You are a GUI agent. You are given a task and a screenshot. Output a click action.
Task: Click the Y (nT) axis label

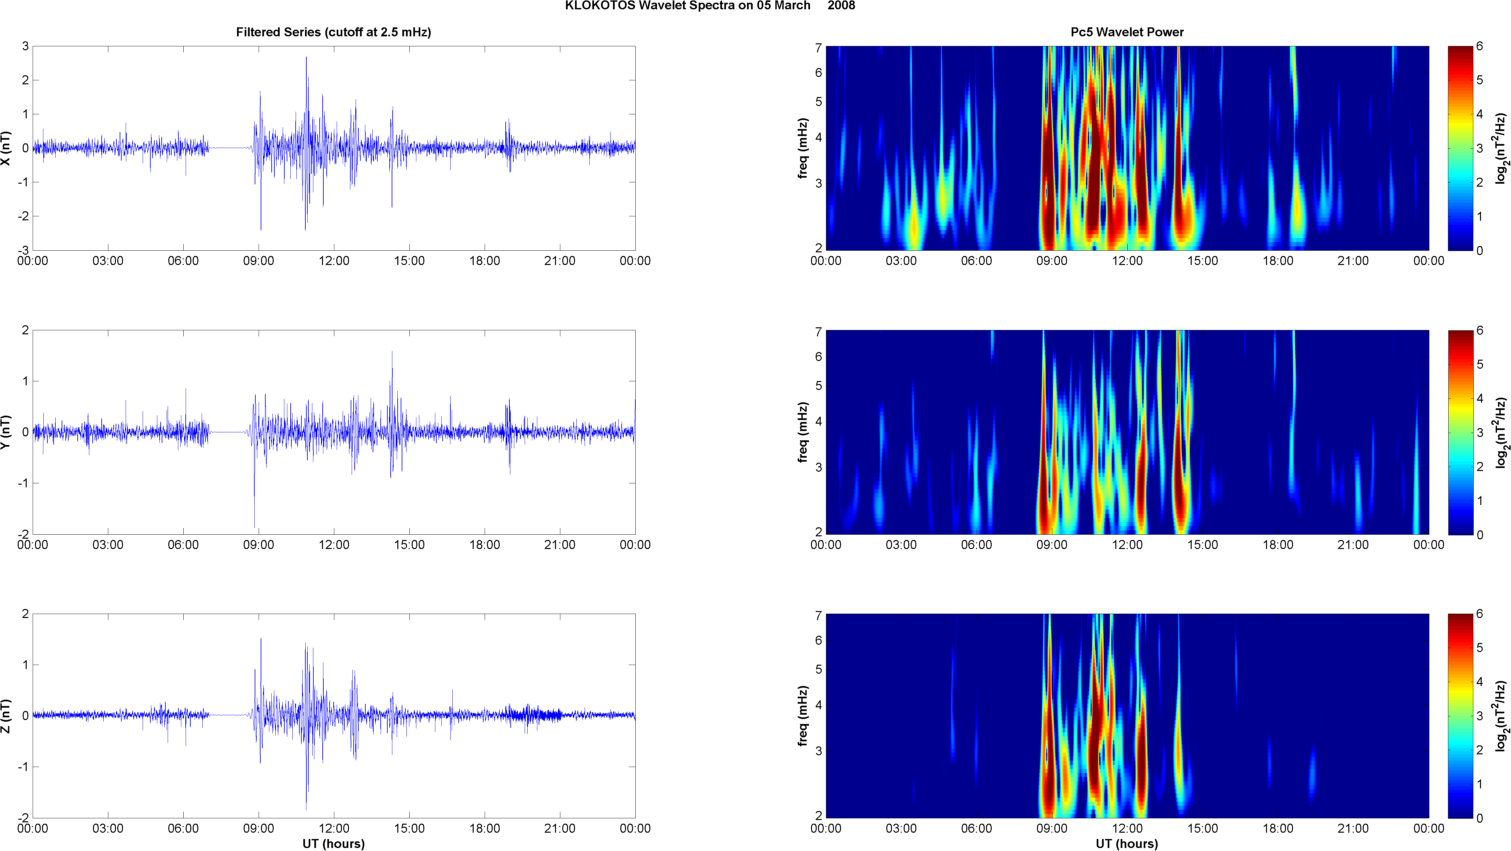click(x=7, y=432)
